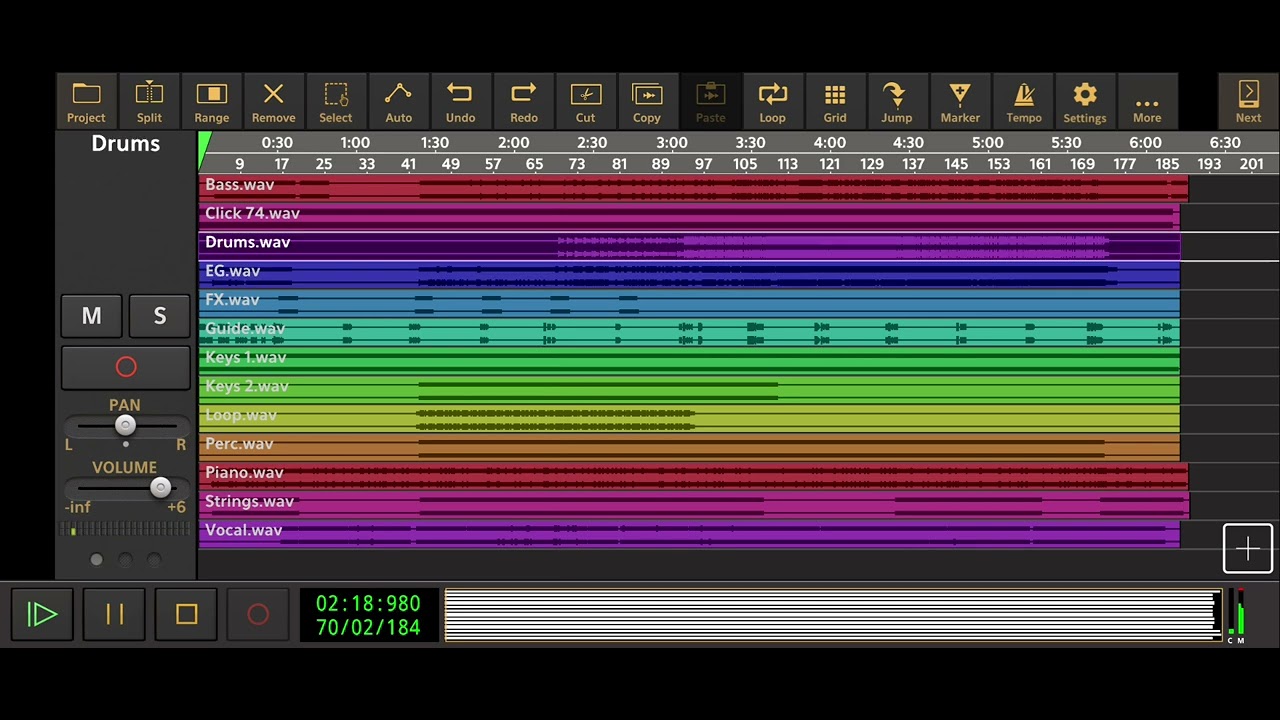This screenshot has width=1280, height=720.
Task: Toggle the Grid snapping
Action: click(835, 102)
